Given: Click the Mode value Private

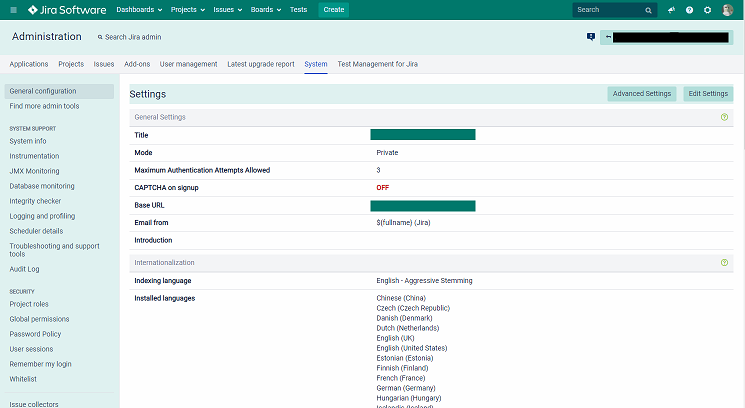Looking at the screenshot, I should pos(387,152).
